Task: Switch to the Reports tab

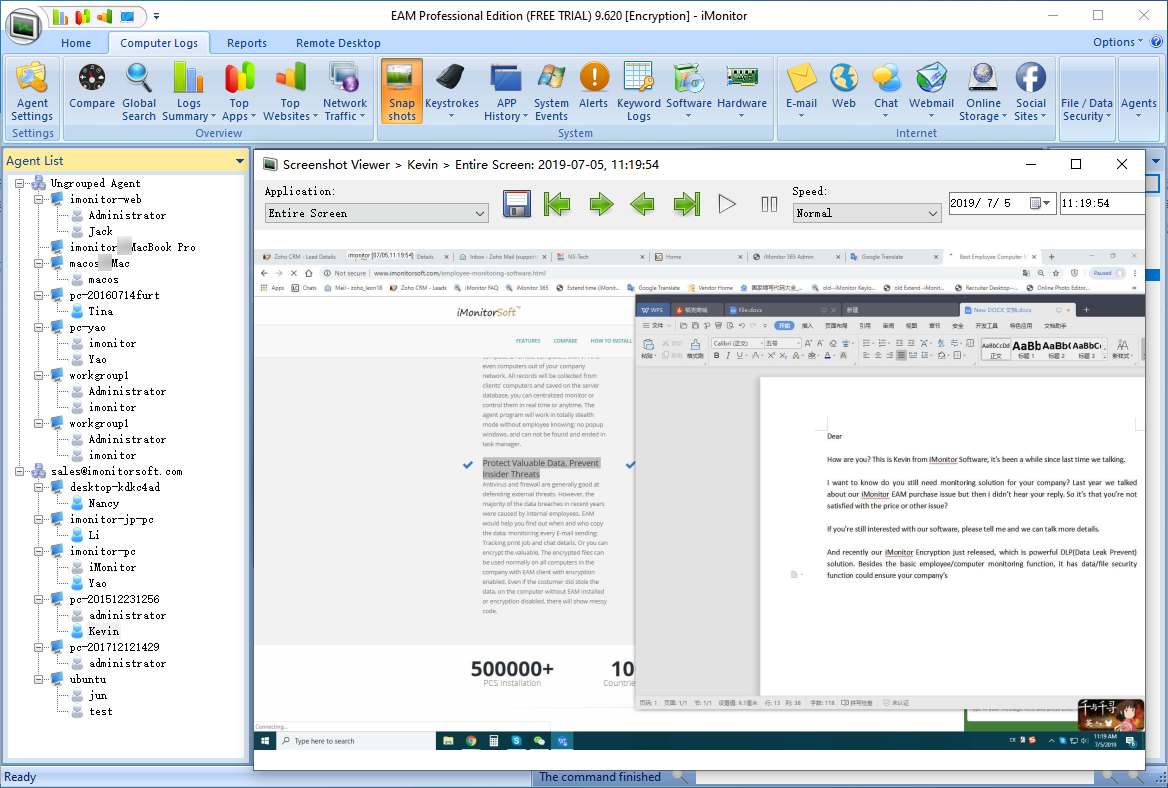Action: 247,43
